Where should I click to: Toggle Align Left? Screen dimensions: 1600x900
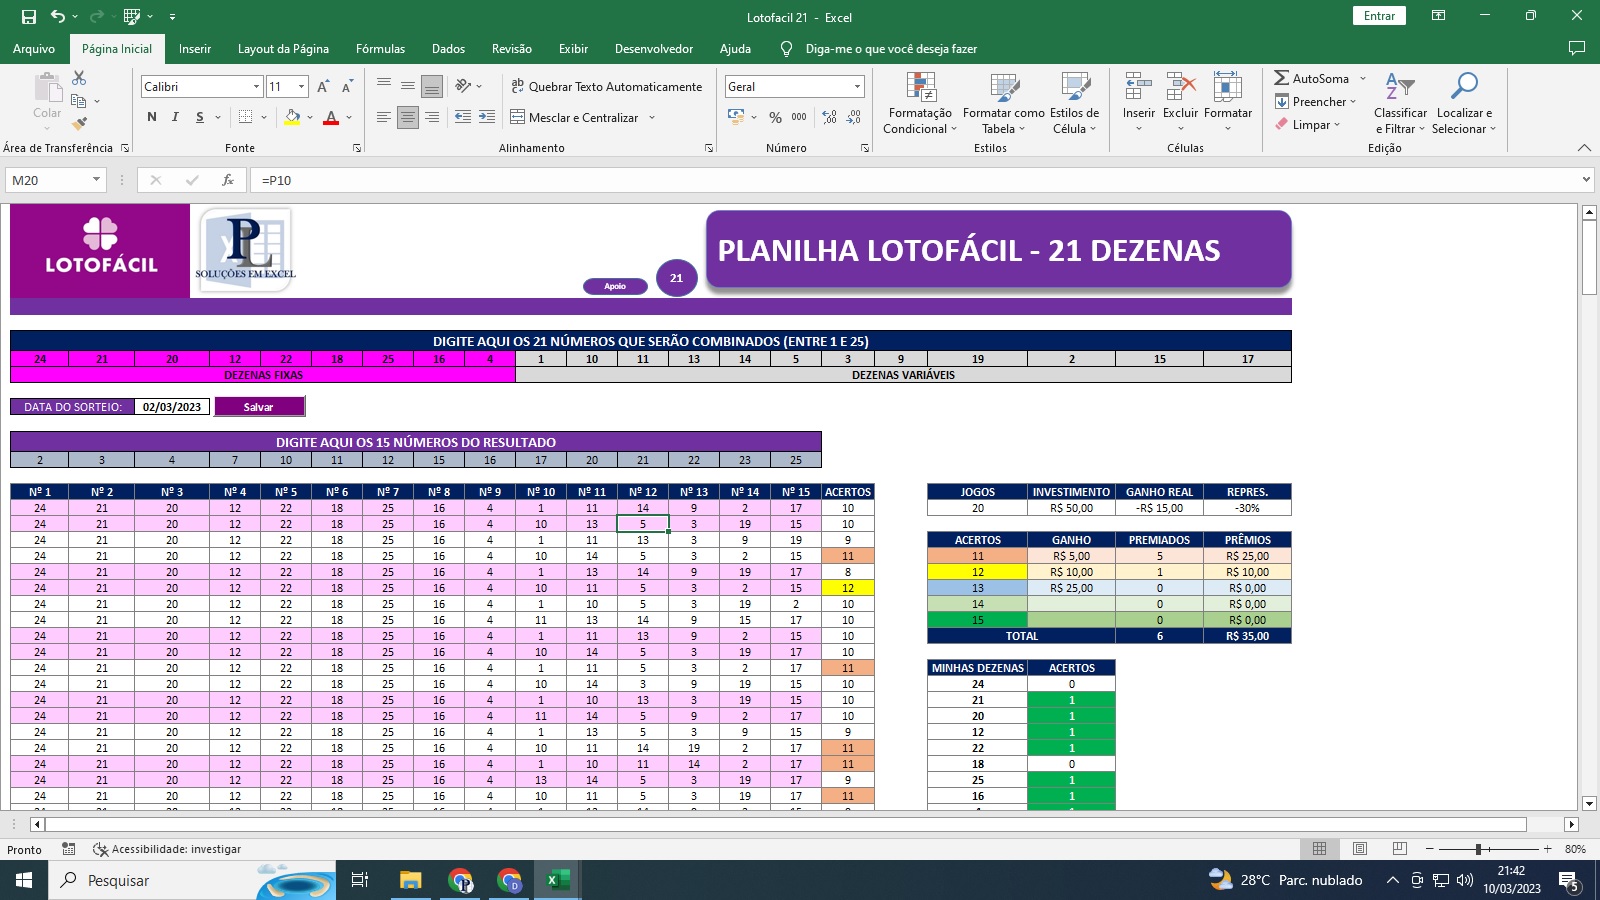pyautogui.click(x=384, y=117)
